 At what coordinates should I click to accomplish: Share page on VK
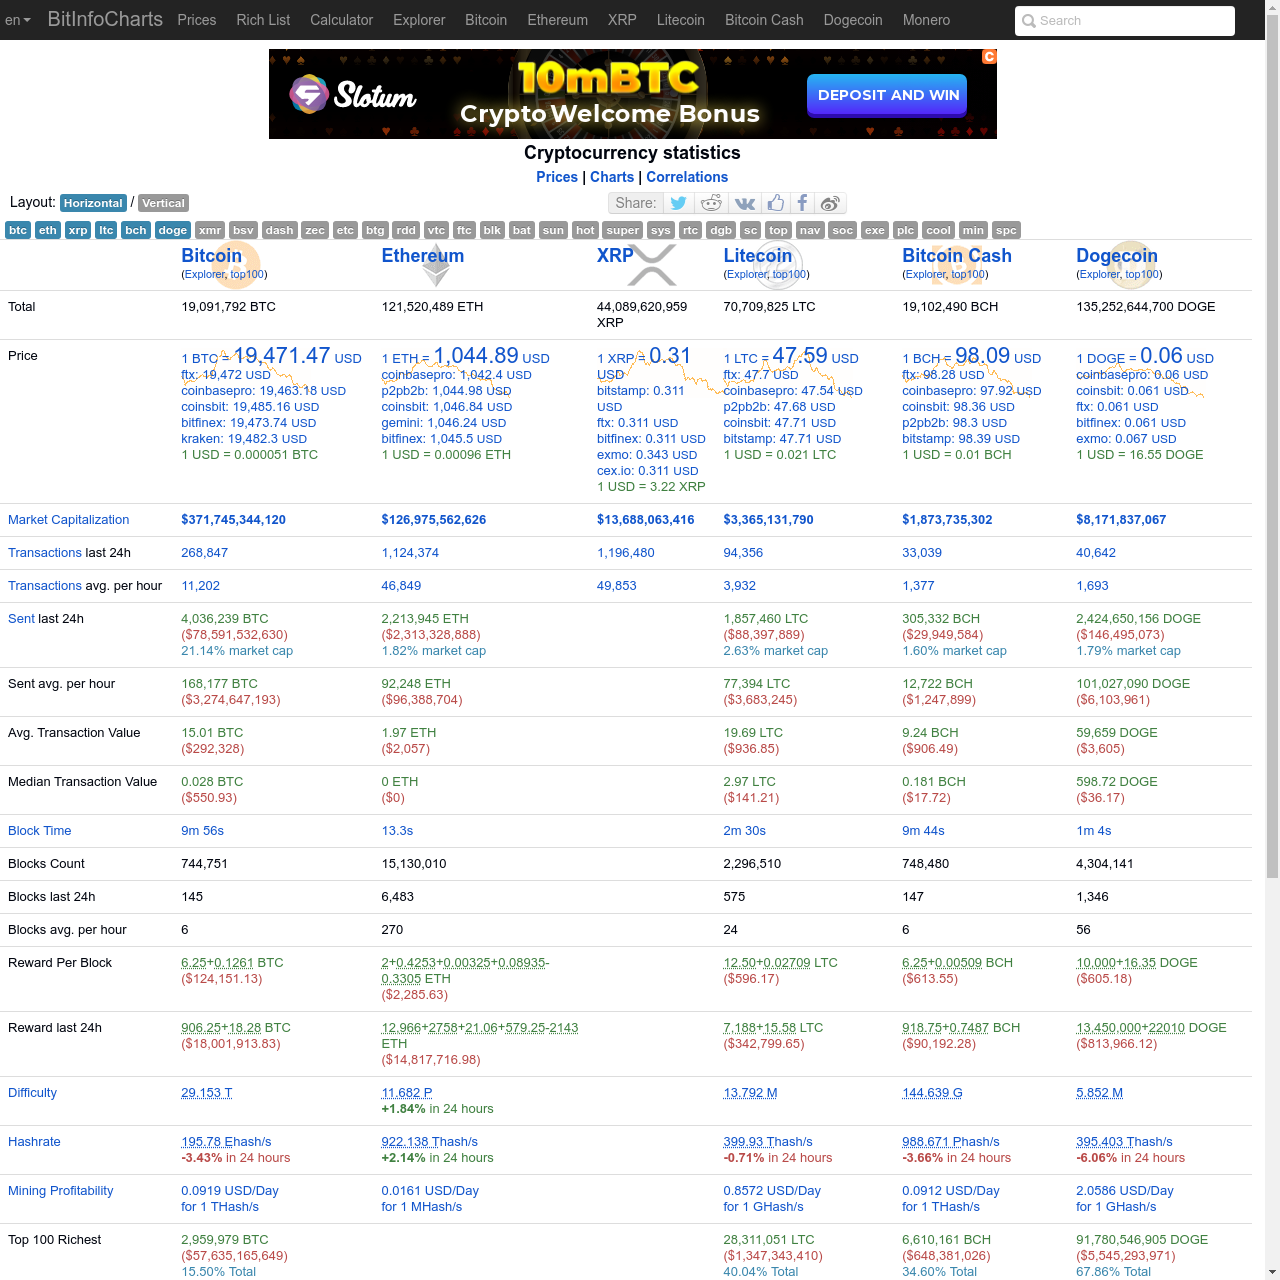click(x=745, y=203)
